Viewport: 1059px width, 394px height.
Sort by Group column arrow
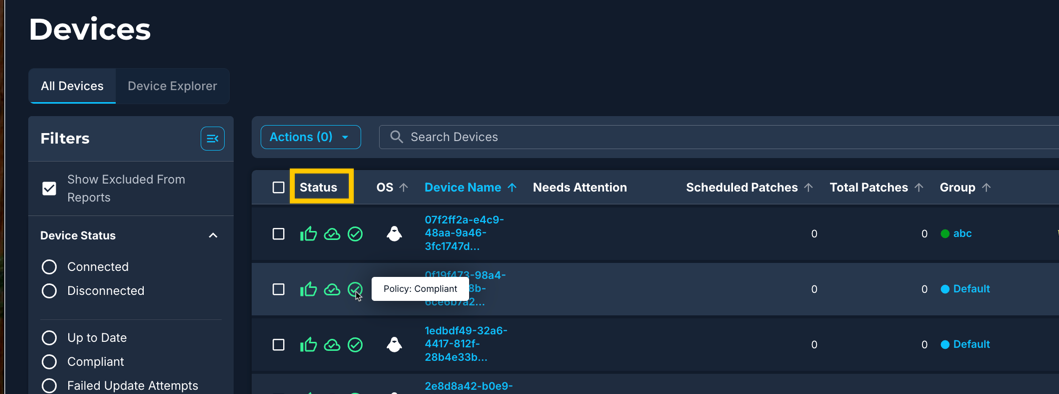986,188
